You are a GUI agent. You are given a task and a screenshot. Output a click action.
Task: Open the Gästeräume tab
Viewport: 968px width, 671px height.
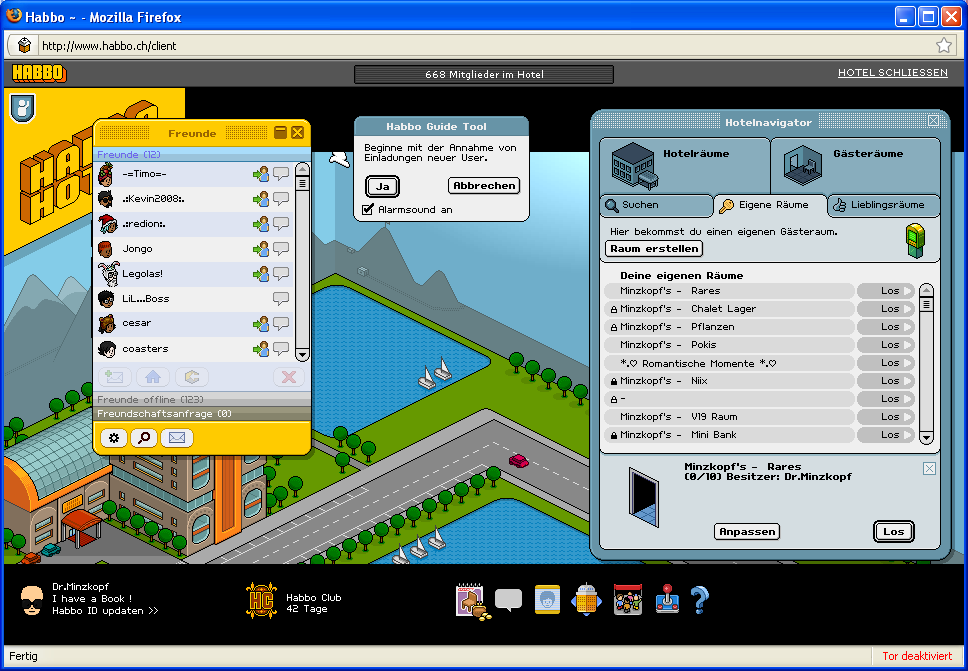pos(856,166)
